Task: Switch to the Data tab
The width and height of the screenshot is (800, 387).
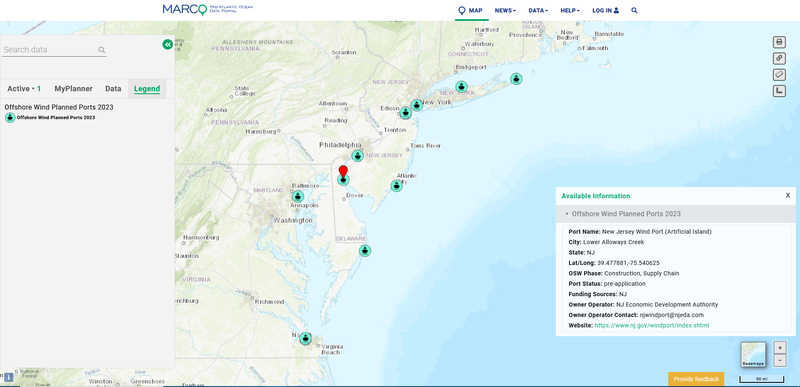Action: tap(113, 89)
